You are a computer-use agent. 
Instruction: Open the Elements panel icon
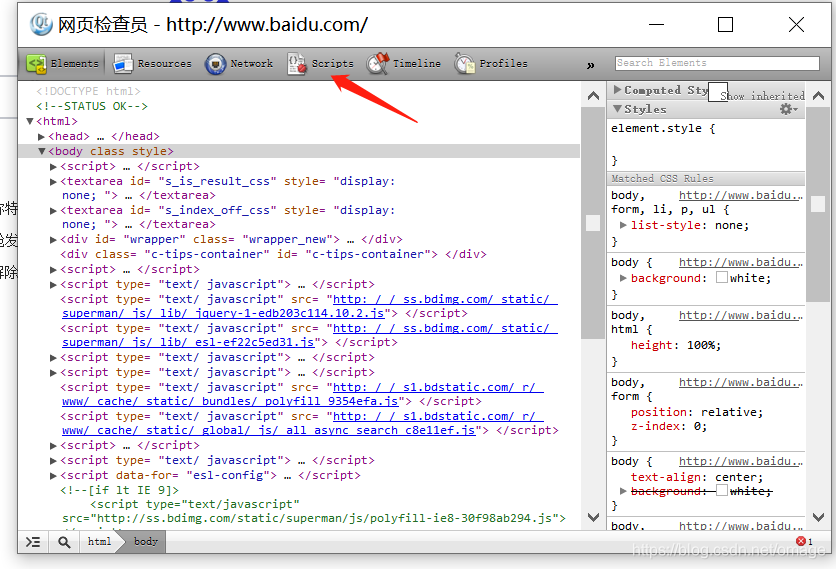coord(36,64)
